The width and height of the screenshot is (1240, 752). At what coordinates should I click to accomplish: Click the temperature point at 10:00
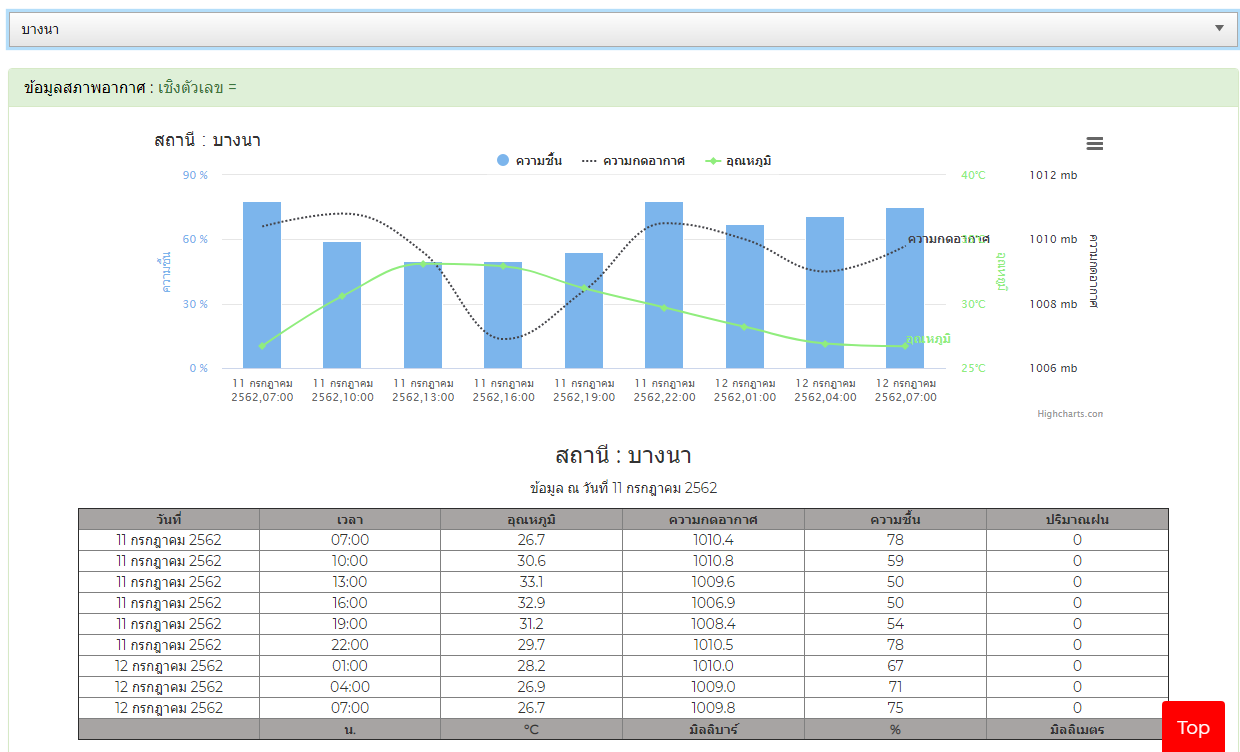point(342,296)
